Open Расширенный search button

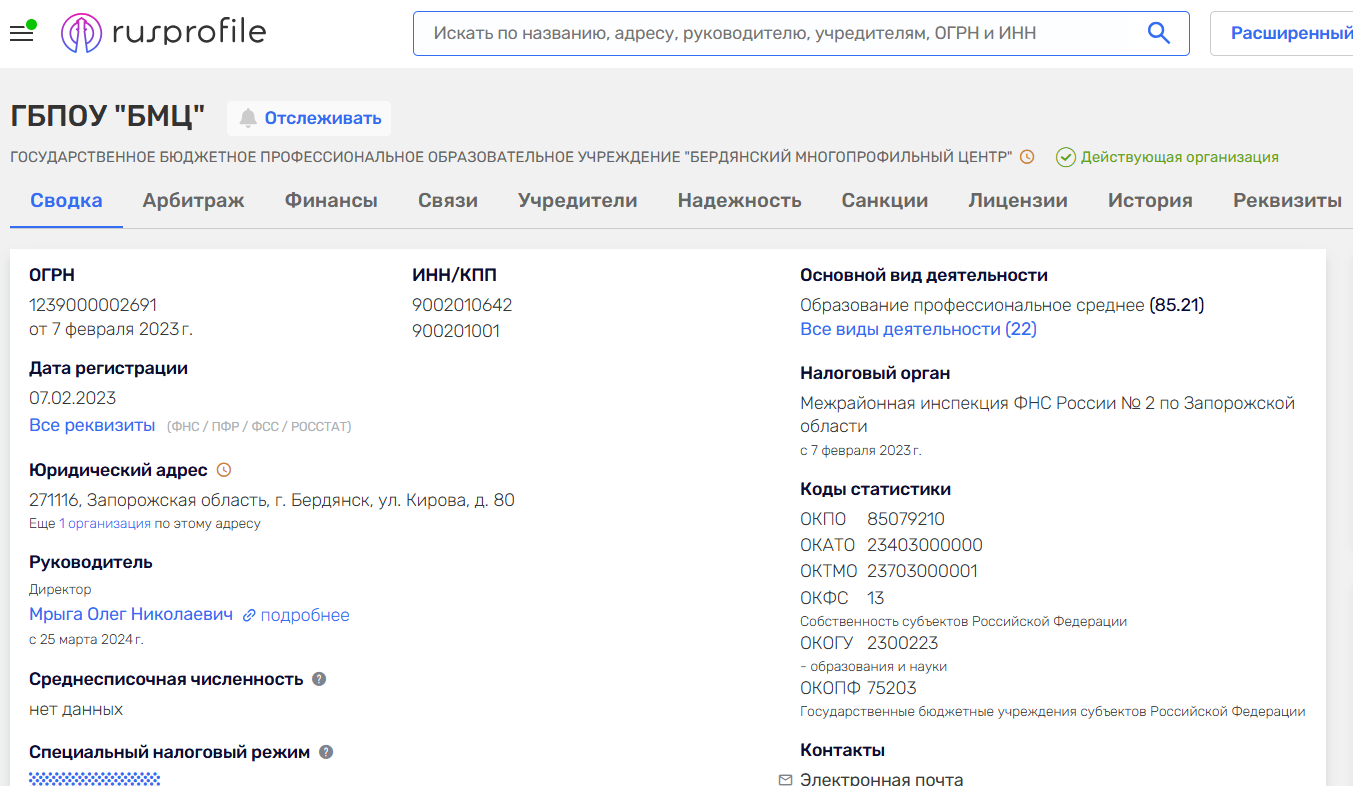[x=1290, y=33]
